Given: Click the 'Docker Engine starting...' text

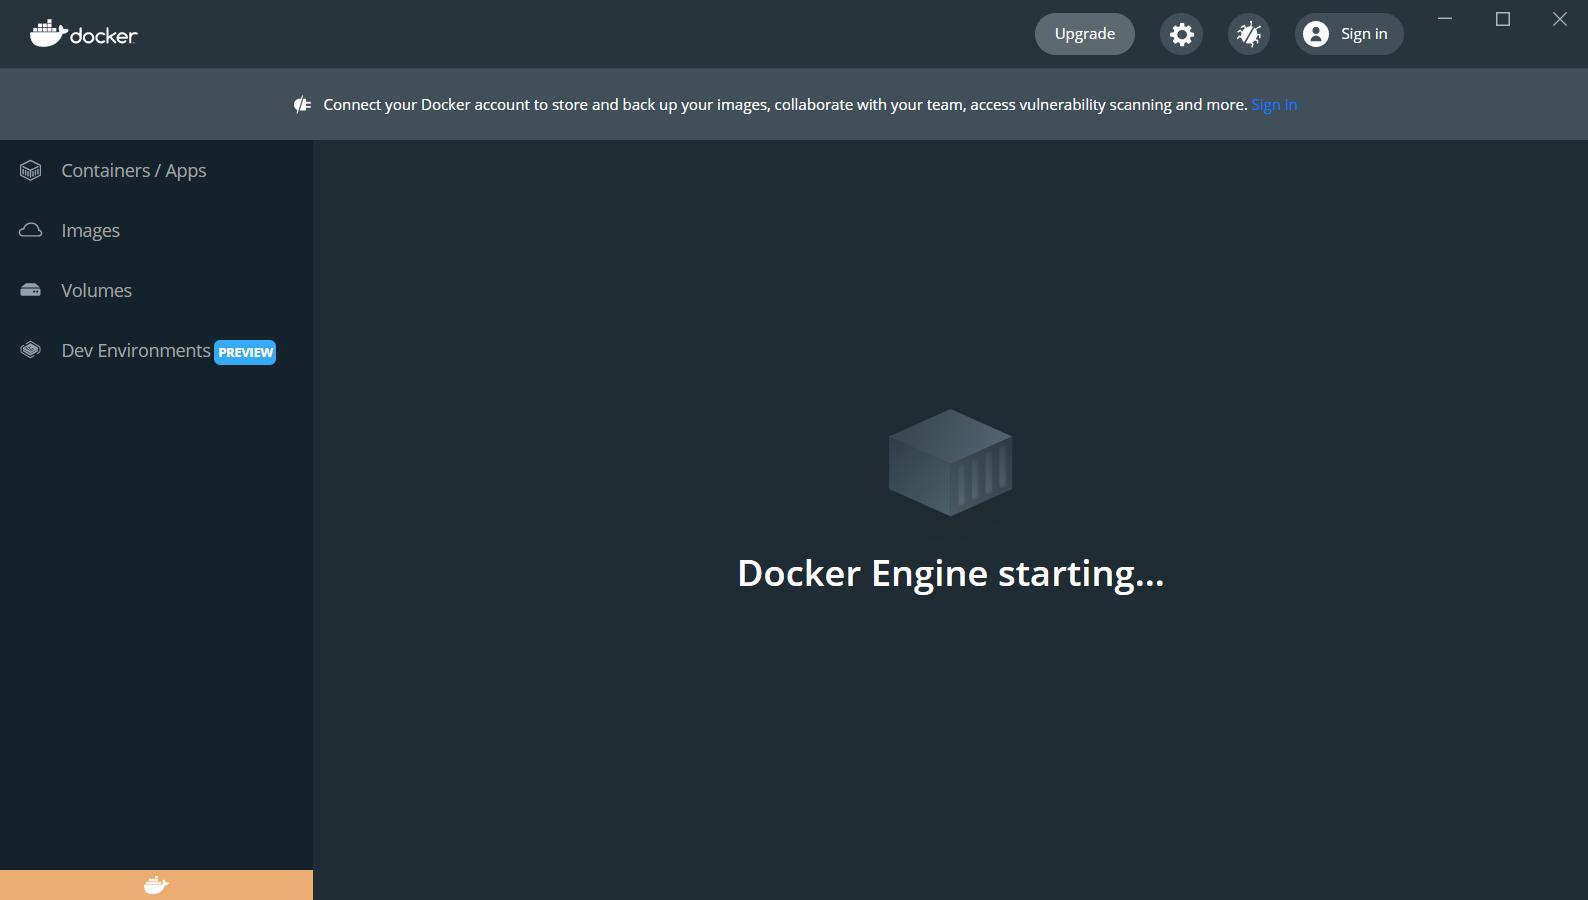Looking at the screenshot, I should coord(950,574).
